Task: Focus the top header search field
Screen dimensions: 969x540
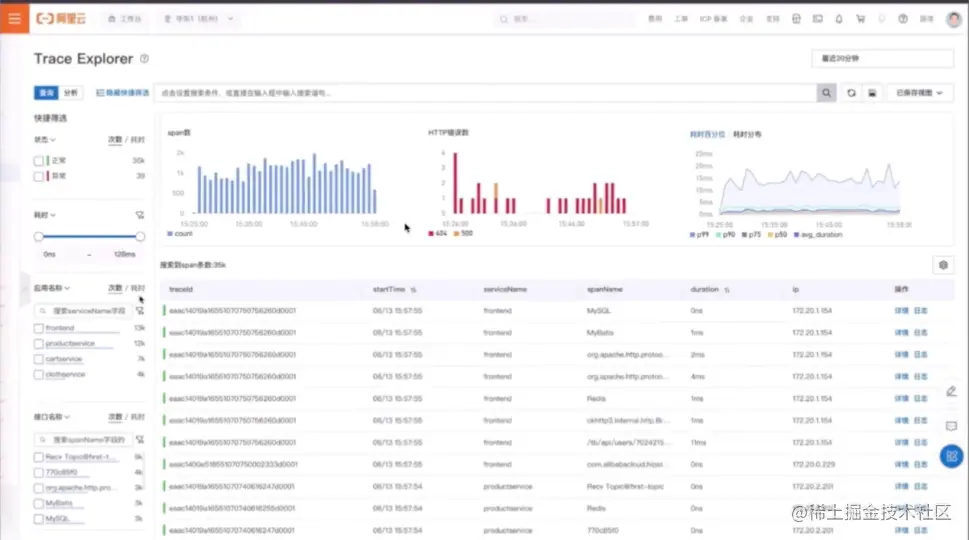Action: click(x=565, y=19)
